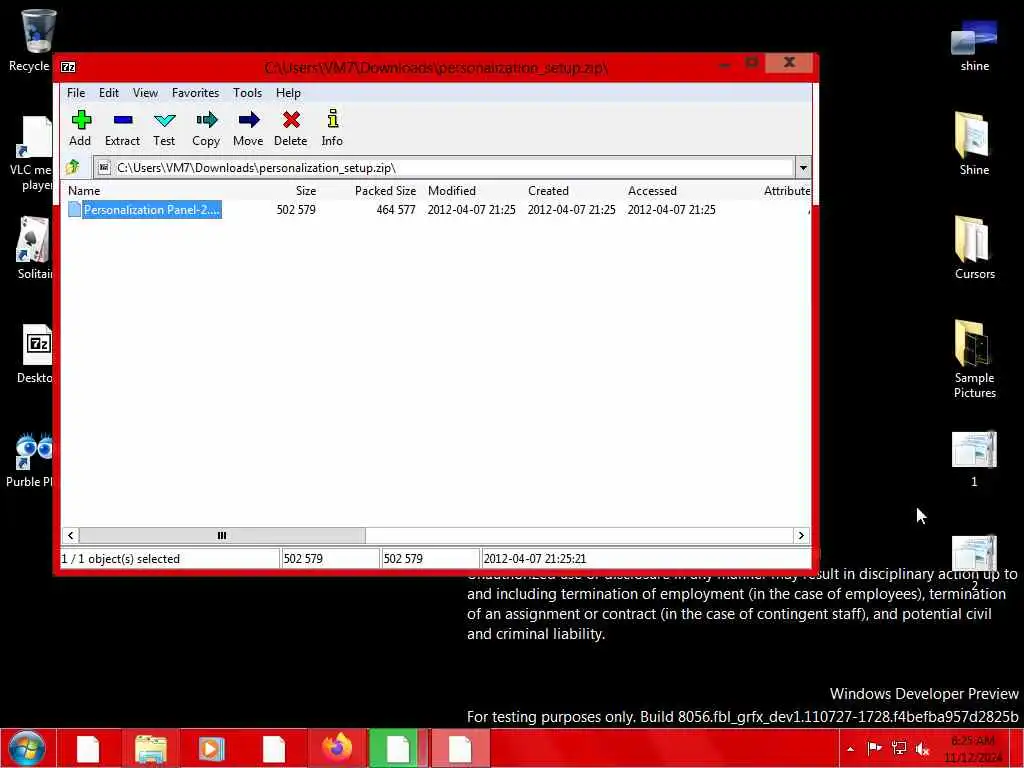Select the Sample Pictures folder
Image resolution: width=1024 pixels, height=768 pixels.
click(974, 359)
